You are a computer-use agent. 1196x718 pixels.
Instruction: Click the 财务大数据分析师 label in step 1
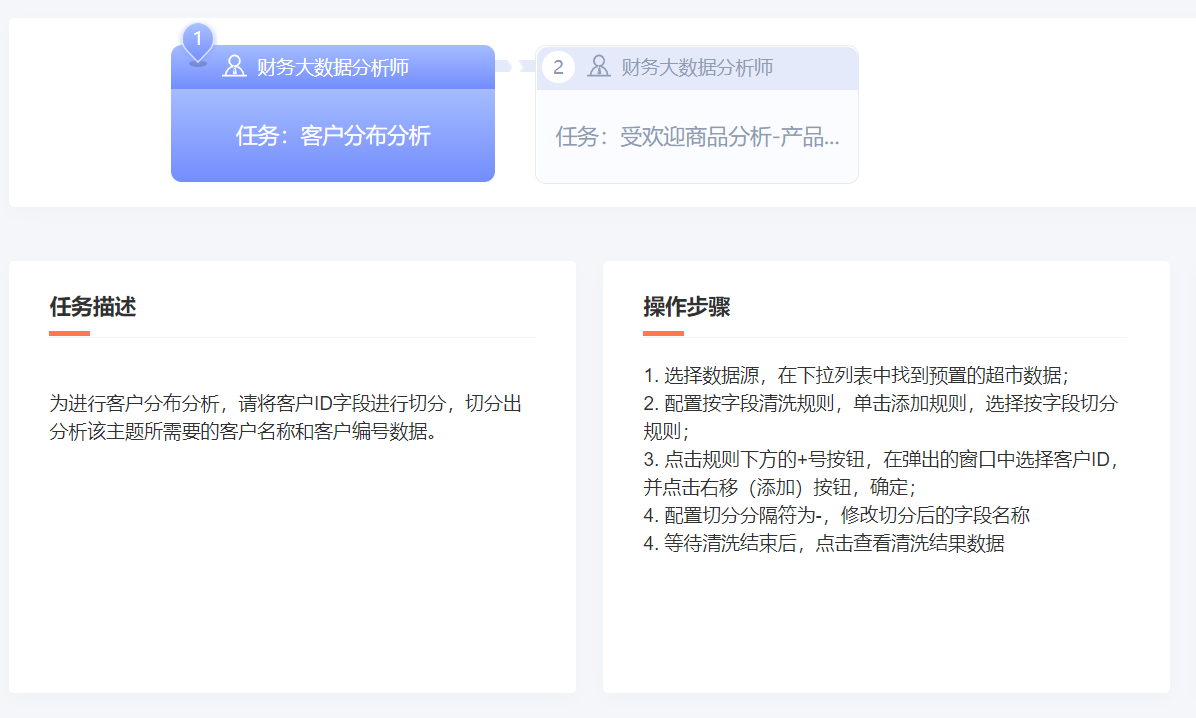coord(333,67)
